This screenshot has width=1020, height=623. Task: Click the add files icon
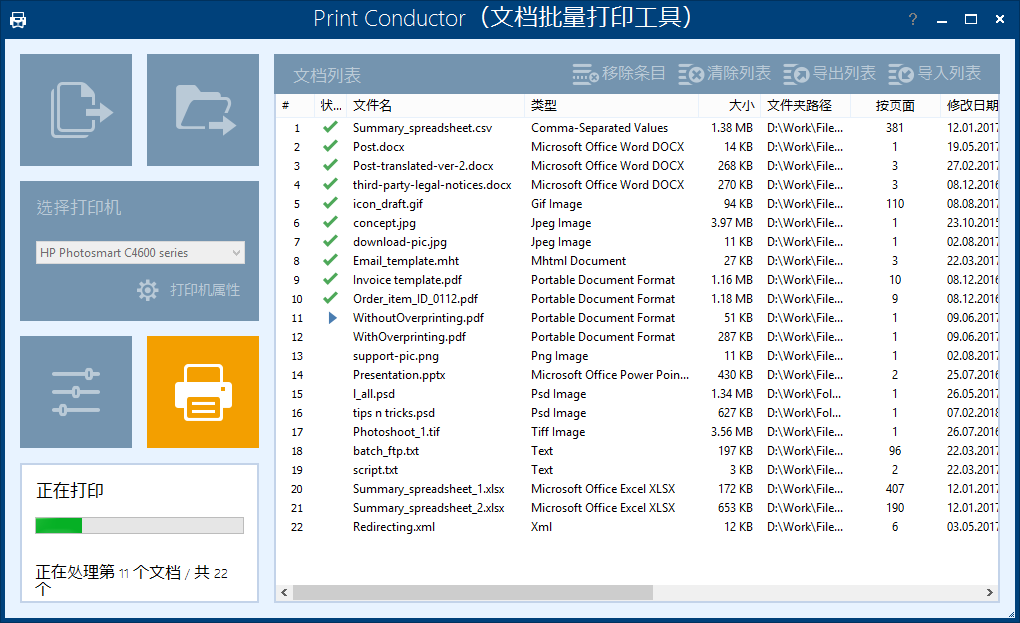75,109
